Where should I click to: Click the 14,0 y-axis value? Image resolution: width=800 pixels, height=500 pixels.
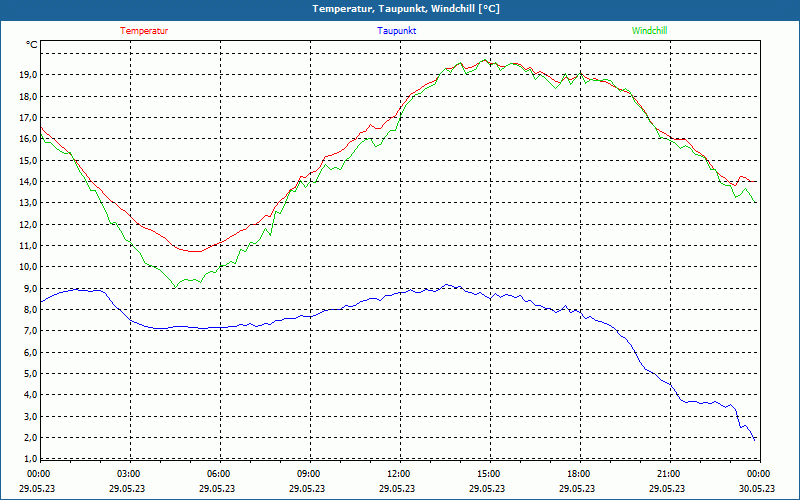28,182
